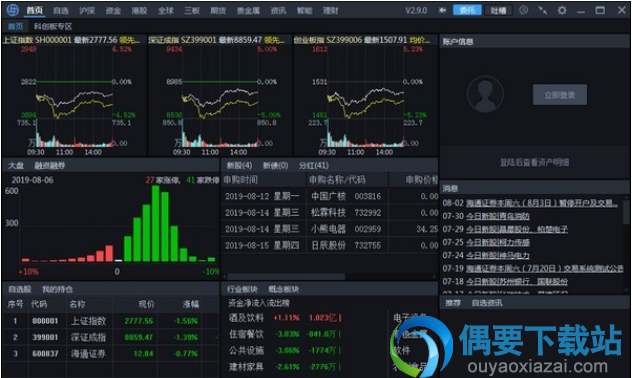This screenshot has width=633, height=378.
Task: Click the 创业板指 SZ399006 chart title
Action: point(362,40)
